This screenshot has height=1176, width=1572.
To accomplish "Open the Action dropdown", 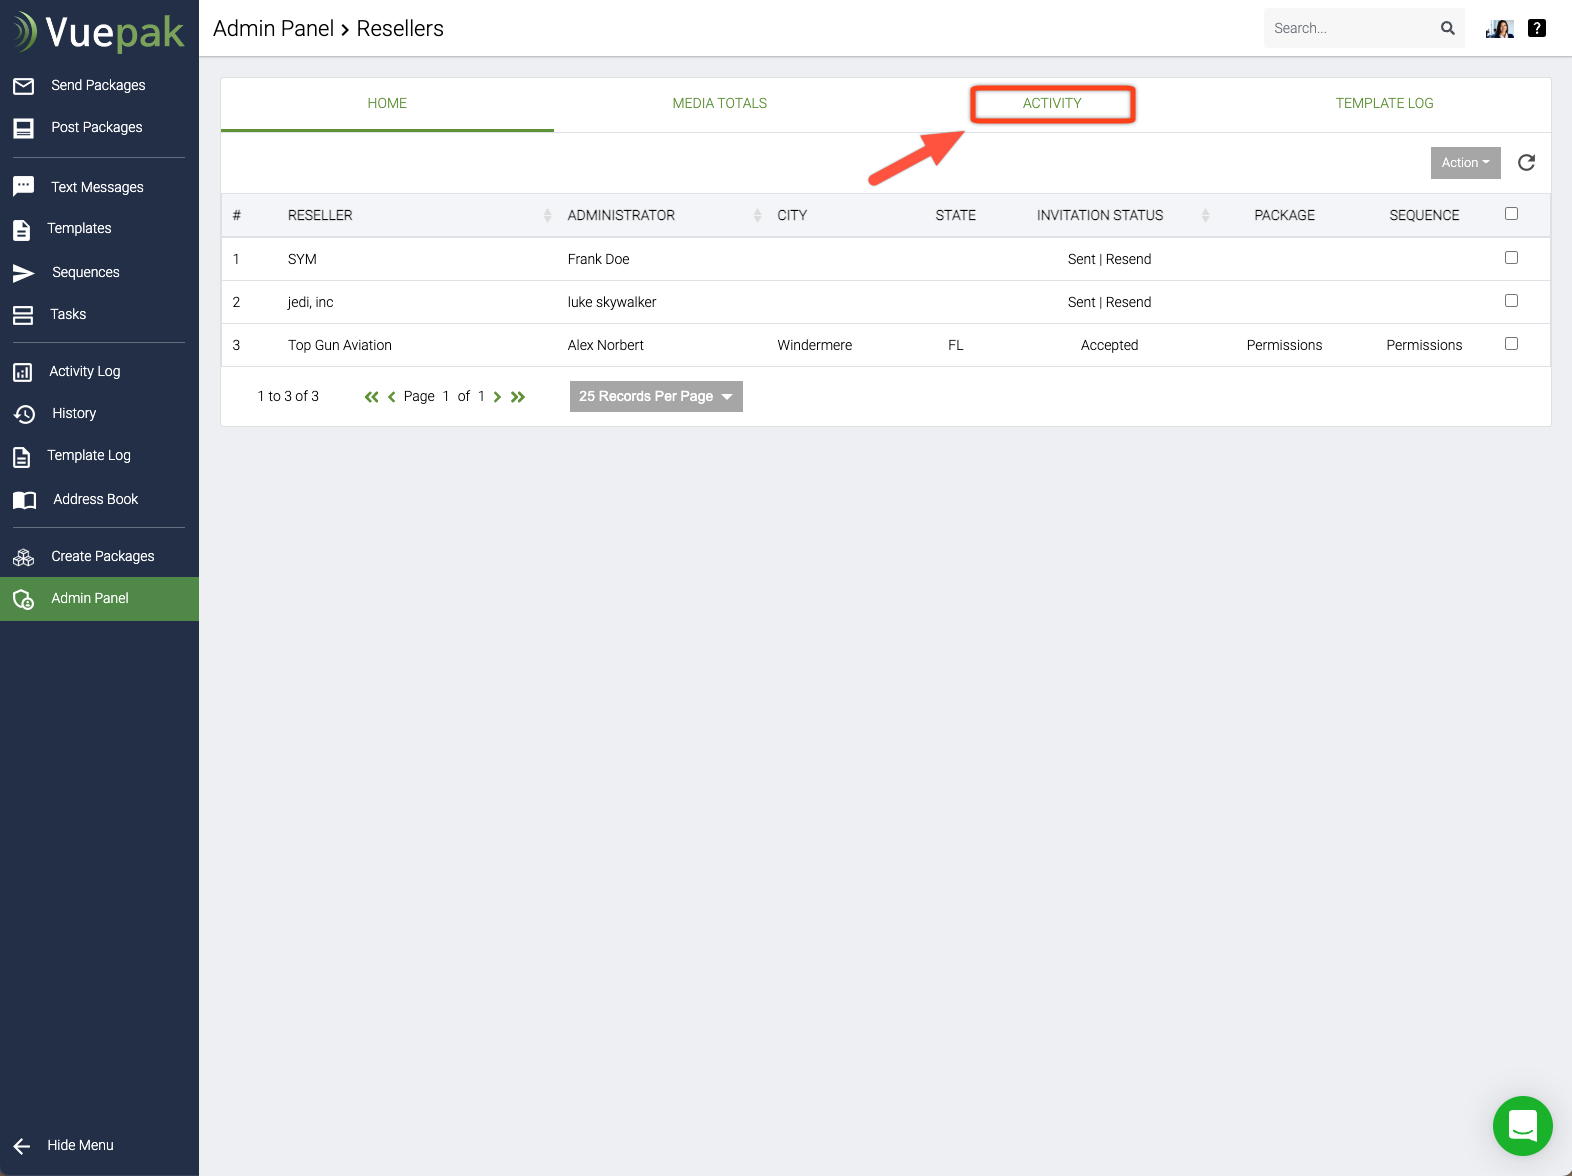I will (1465, 163).
